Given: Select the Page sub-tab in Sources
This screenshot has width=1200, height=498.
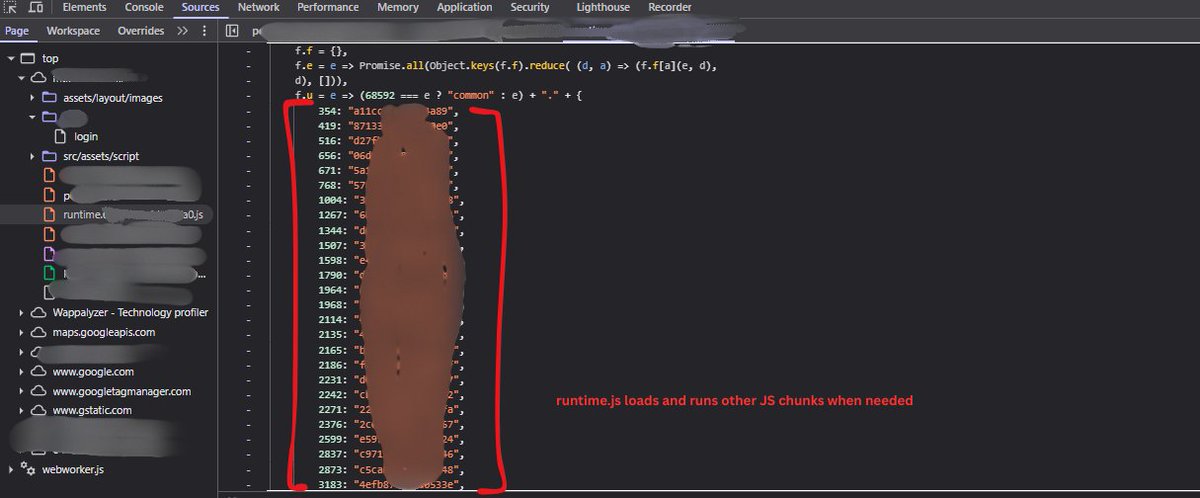Looking at the screenshot, I should [17, 31].
